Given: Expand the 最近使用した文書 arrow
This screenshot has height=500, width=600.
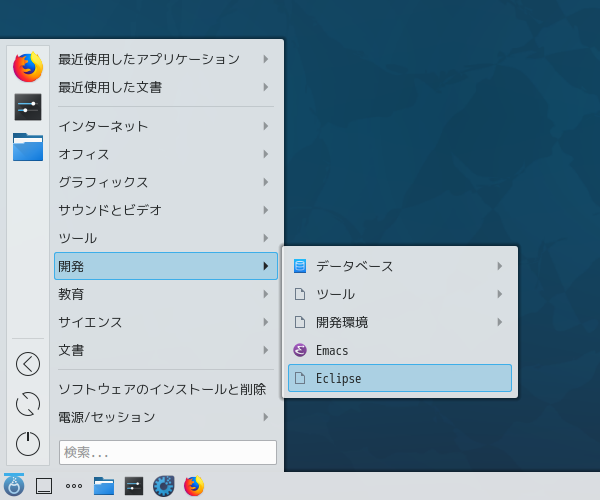Looking at the screenshot, I should pyautogui.click(x=266, y=87).
